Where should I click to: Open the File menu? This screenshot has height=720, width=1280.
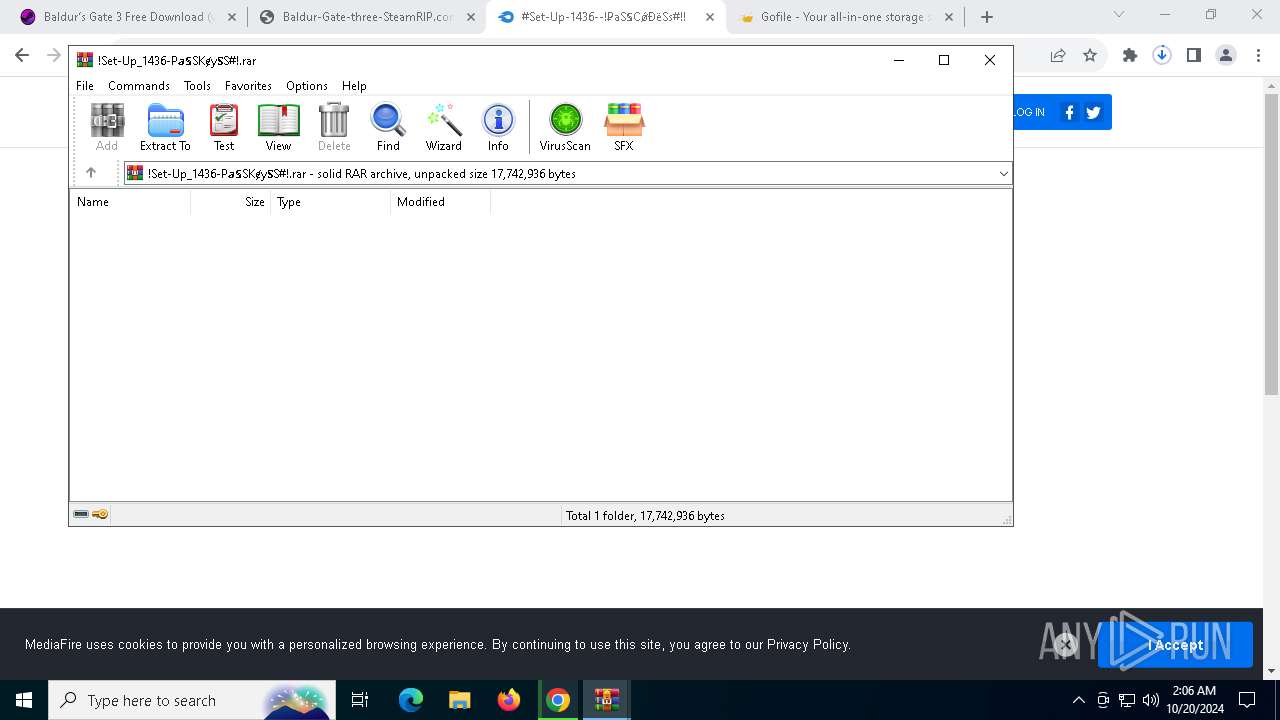[85, 86]
